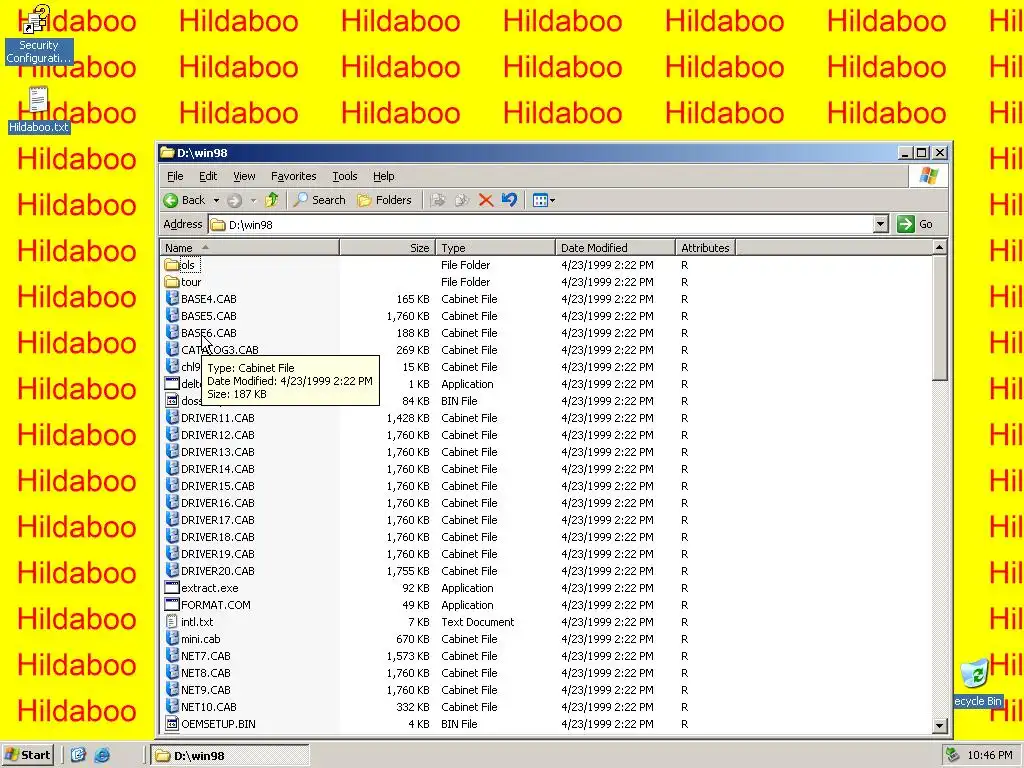Click the Start button
The width and height of the screenshot is (1024, 768).
(27, 755)
